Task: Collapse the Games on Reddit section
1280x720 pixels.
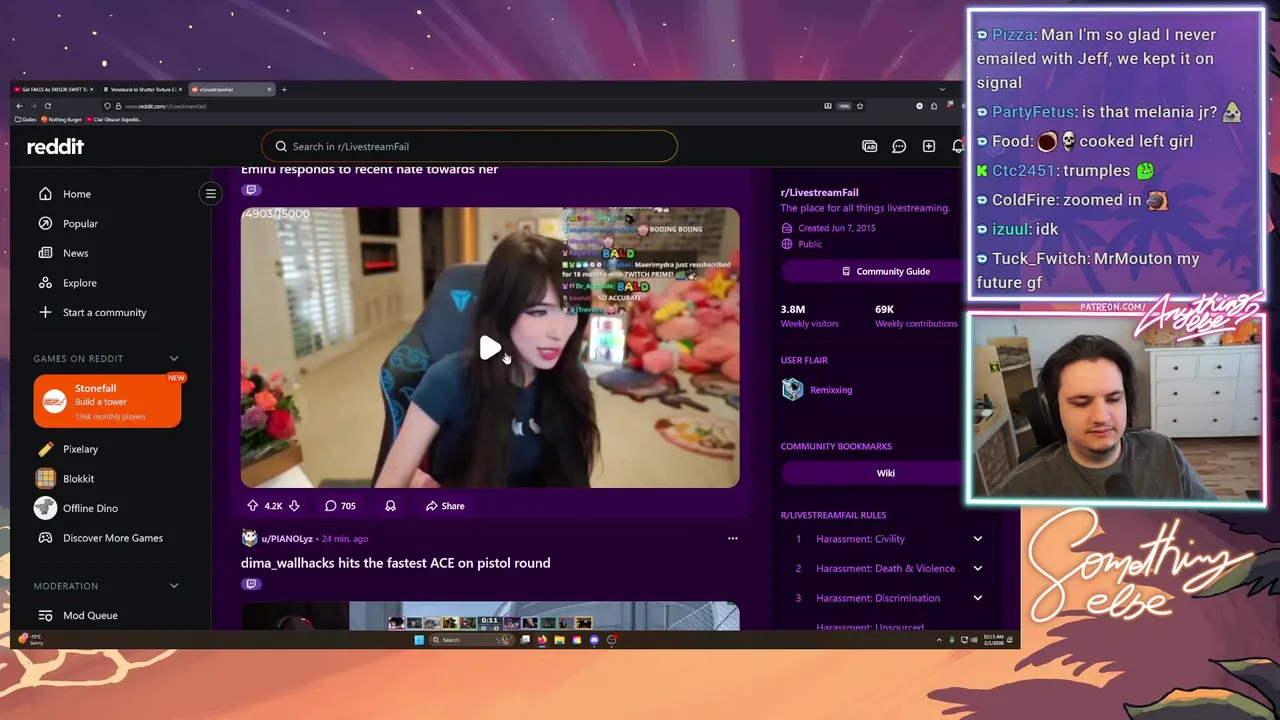Action: click(174, 358)
